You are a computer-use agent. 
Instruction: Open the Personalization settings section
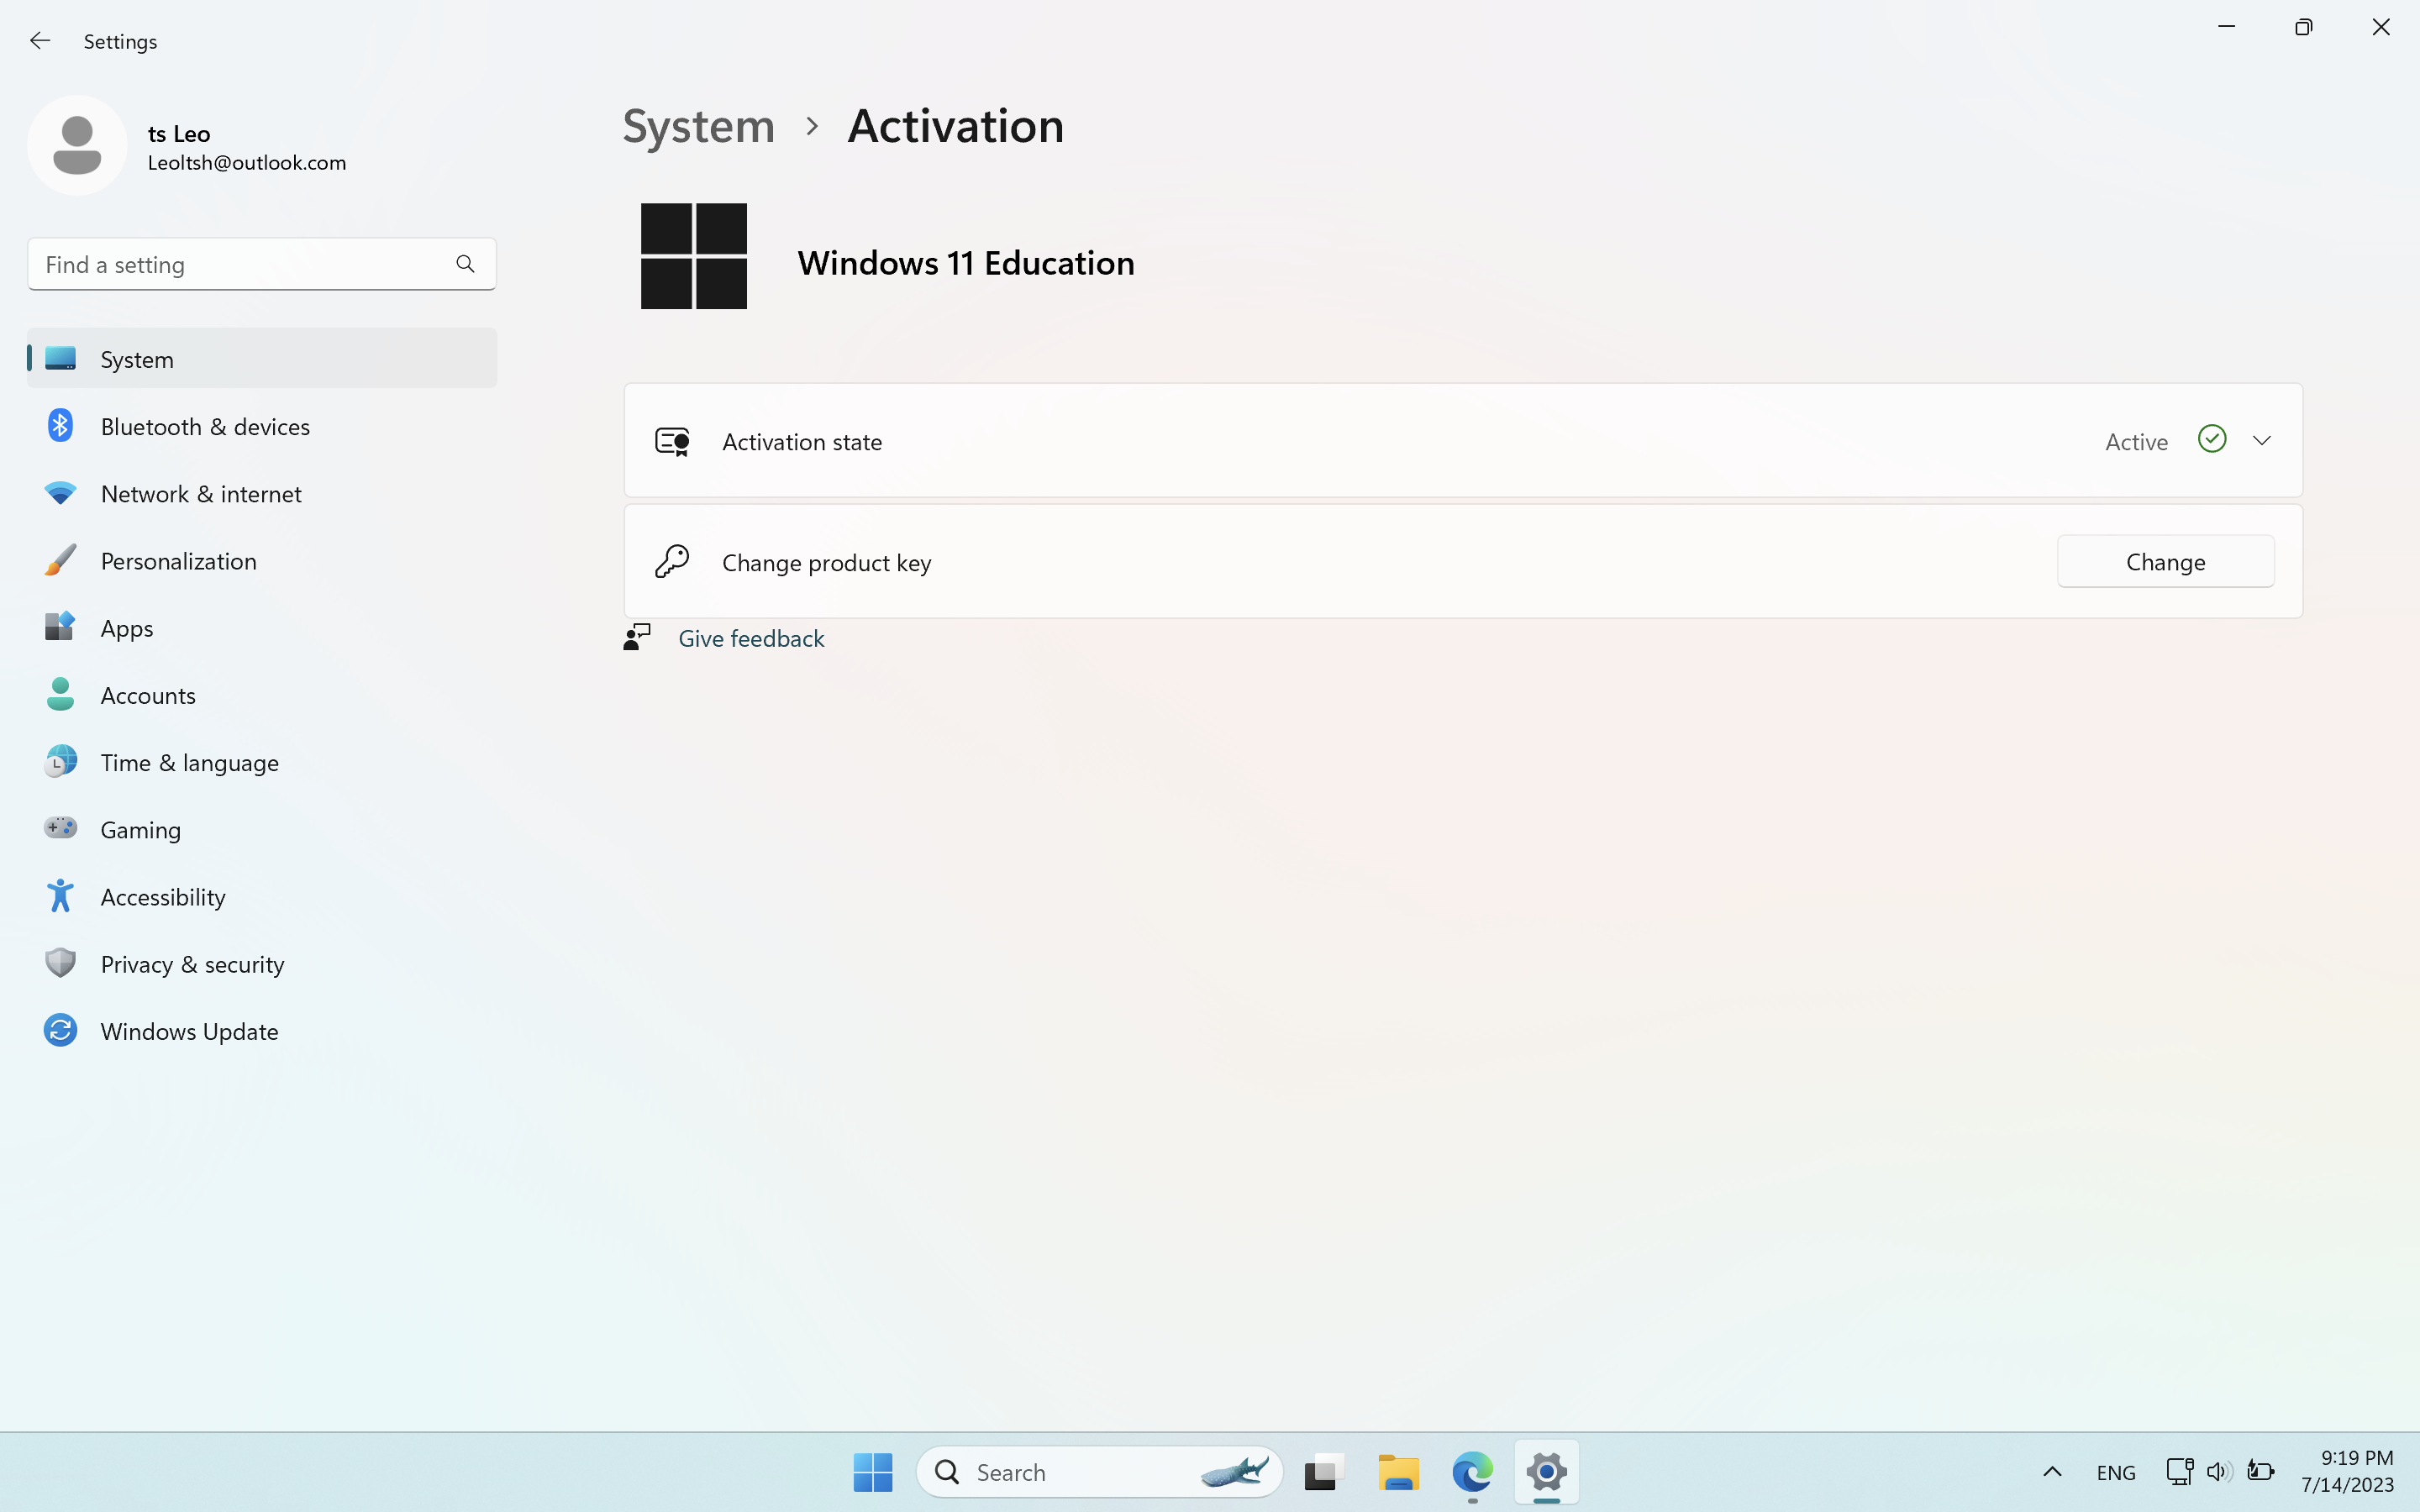pyautogui.click(x=178, y=561)
